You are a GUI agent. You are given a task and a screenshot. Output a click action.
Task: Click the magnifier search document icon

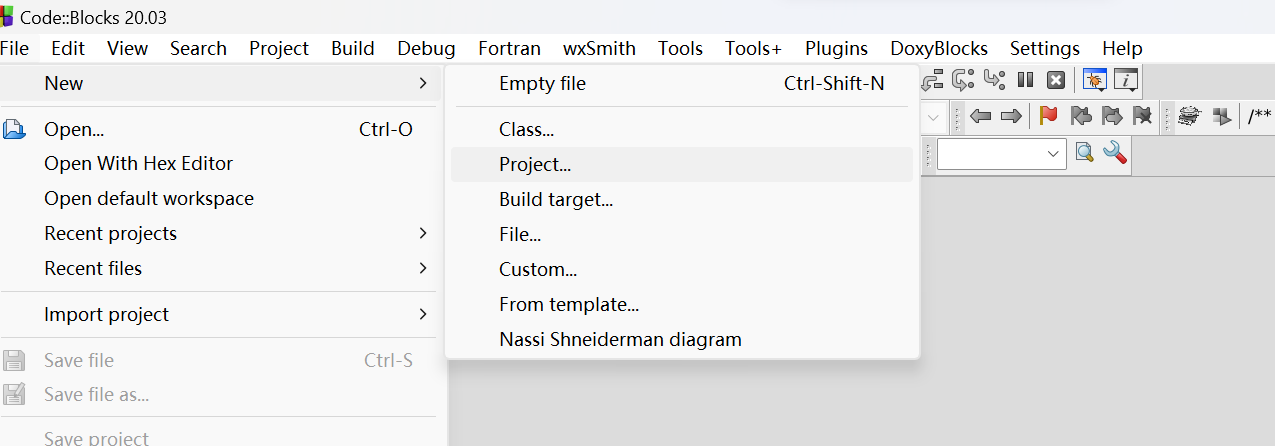pyautogui.click(x=1084, y=153)
